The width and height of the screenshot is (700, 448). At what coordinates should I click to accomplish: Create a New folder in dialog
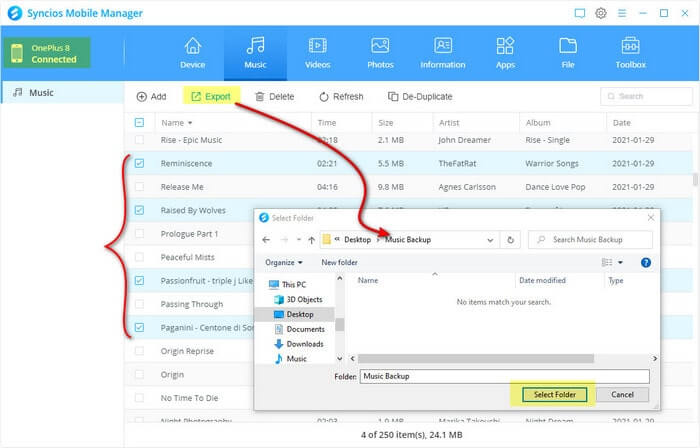click(339, 262)
